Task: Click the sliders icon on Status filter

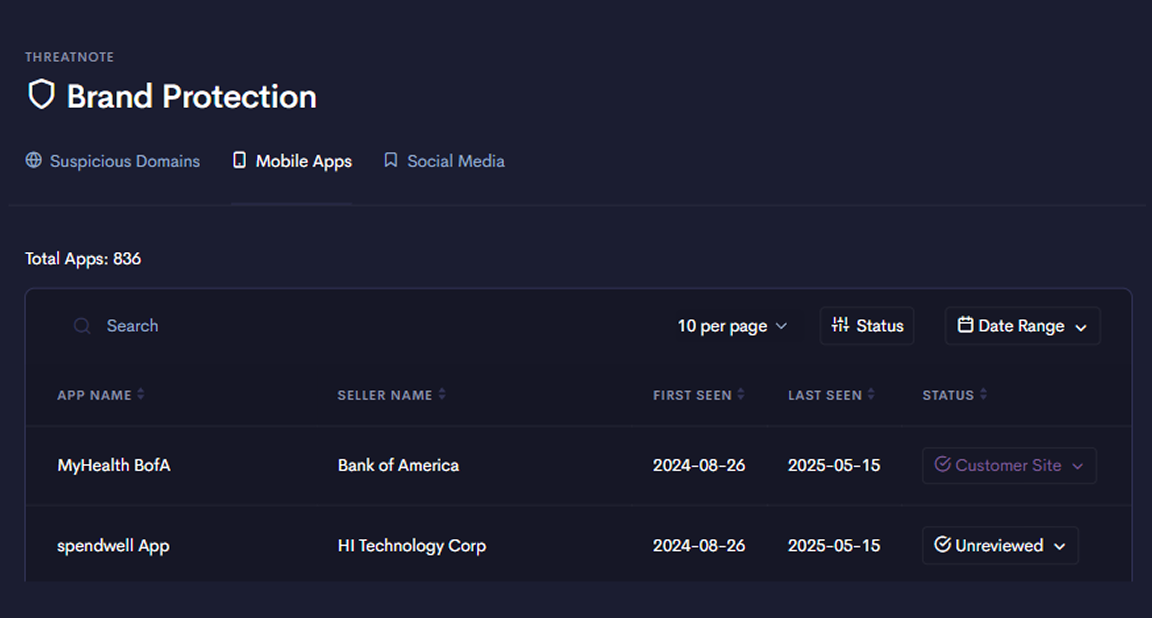Action: click(840, 325)
